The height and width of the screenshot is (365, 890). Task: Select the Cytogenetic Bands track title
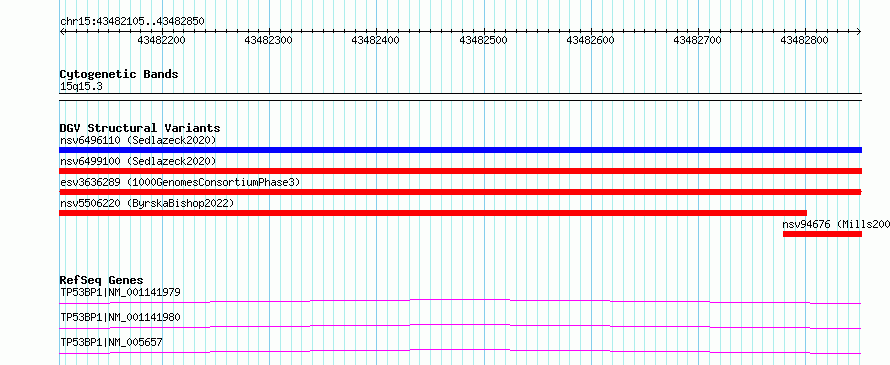coord(119,74)
